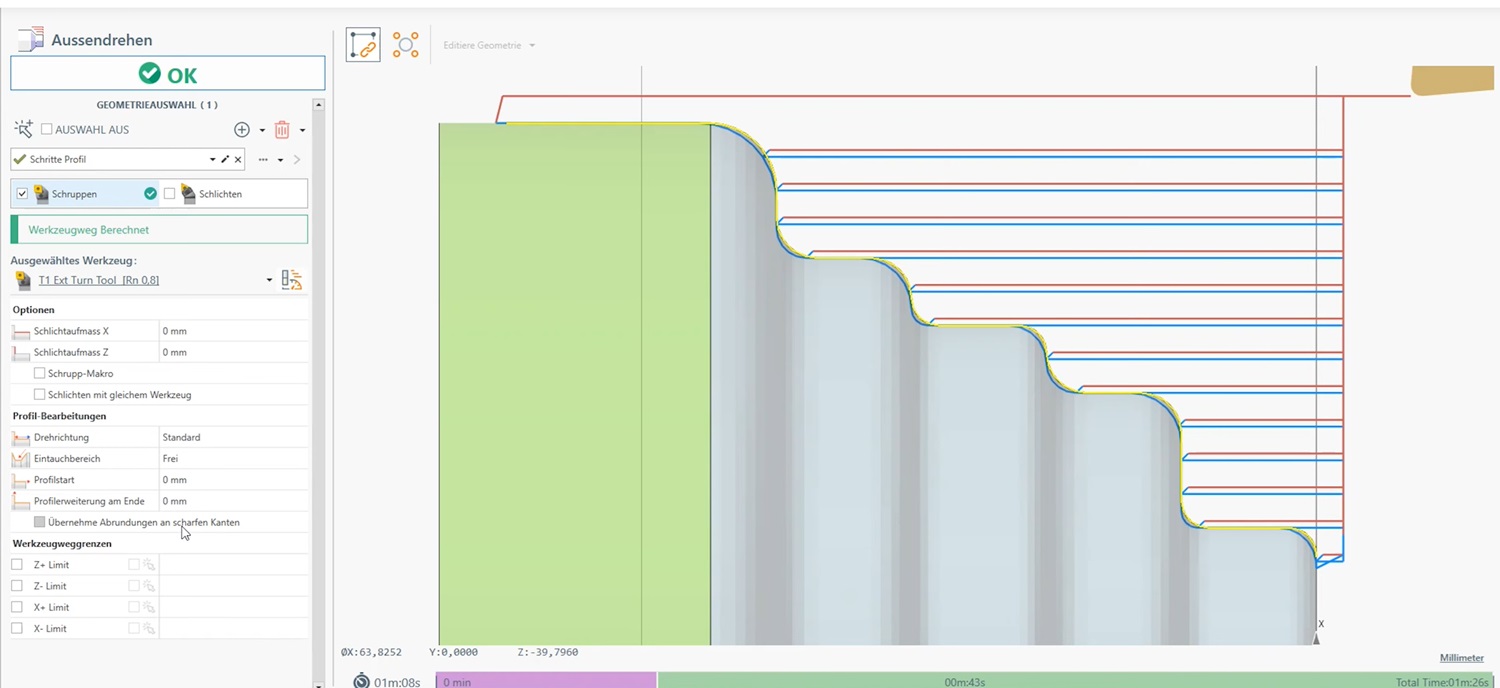Click the green OK button
1500x688 pixels.
(x=168, y=74)
